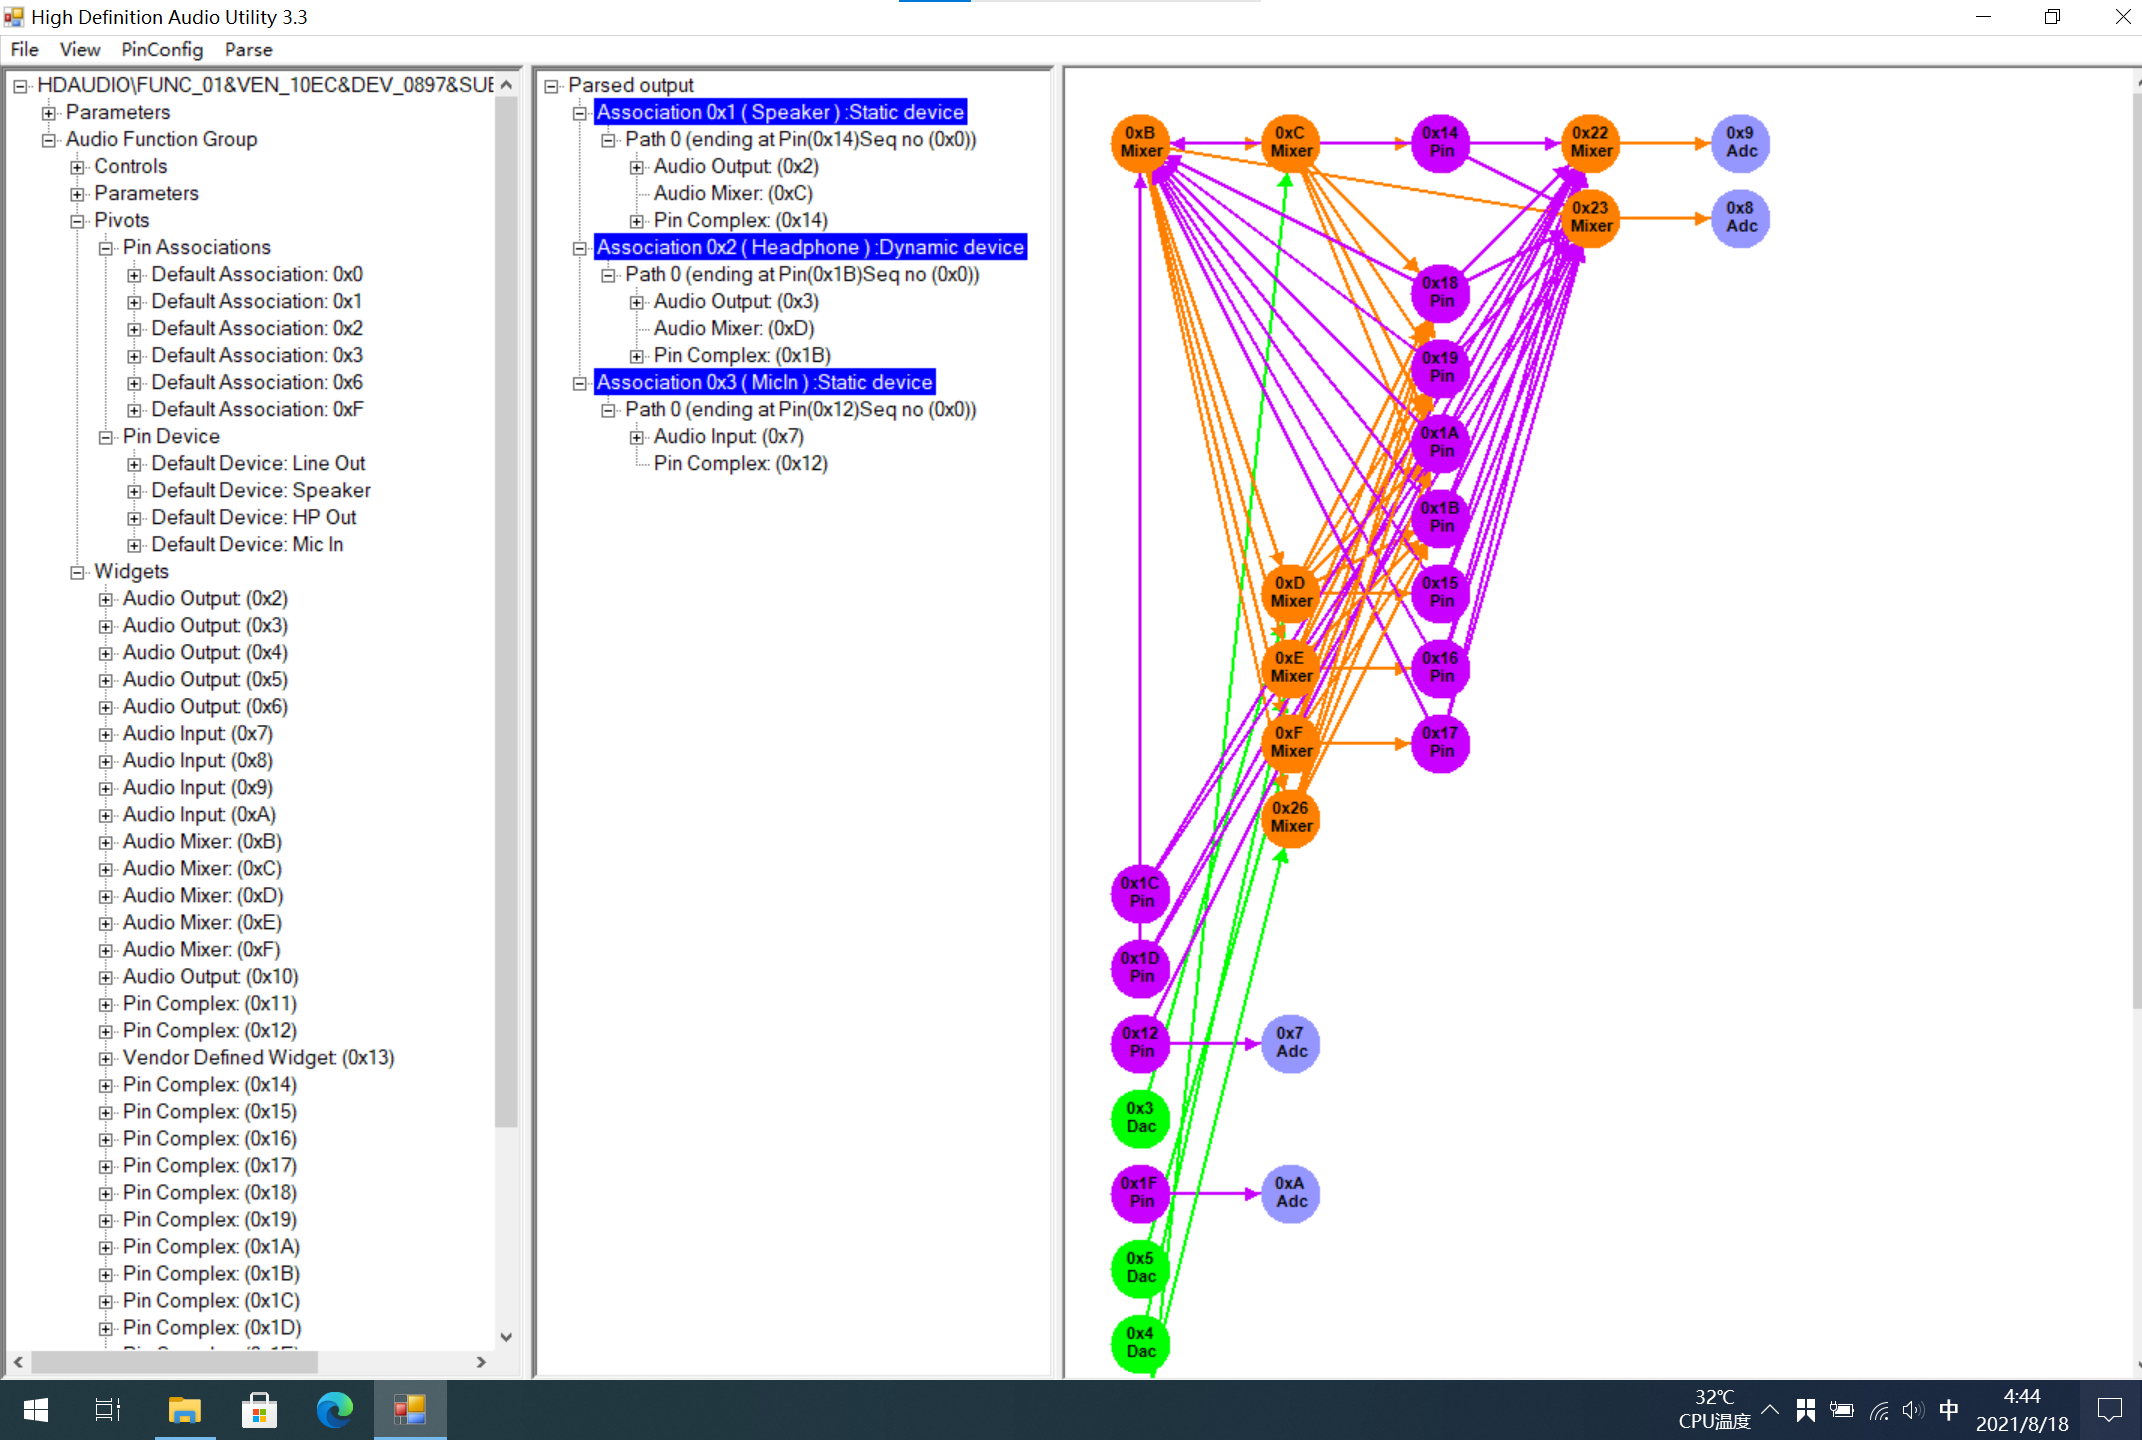Select the 0x3 Dac green node
The width and height of the screenshot is (2142, 1440).
pyautogui.click(x=1140, y=1118)
